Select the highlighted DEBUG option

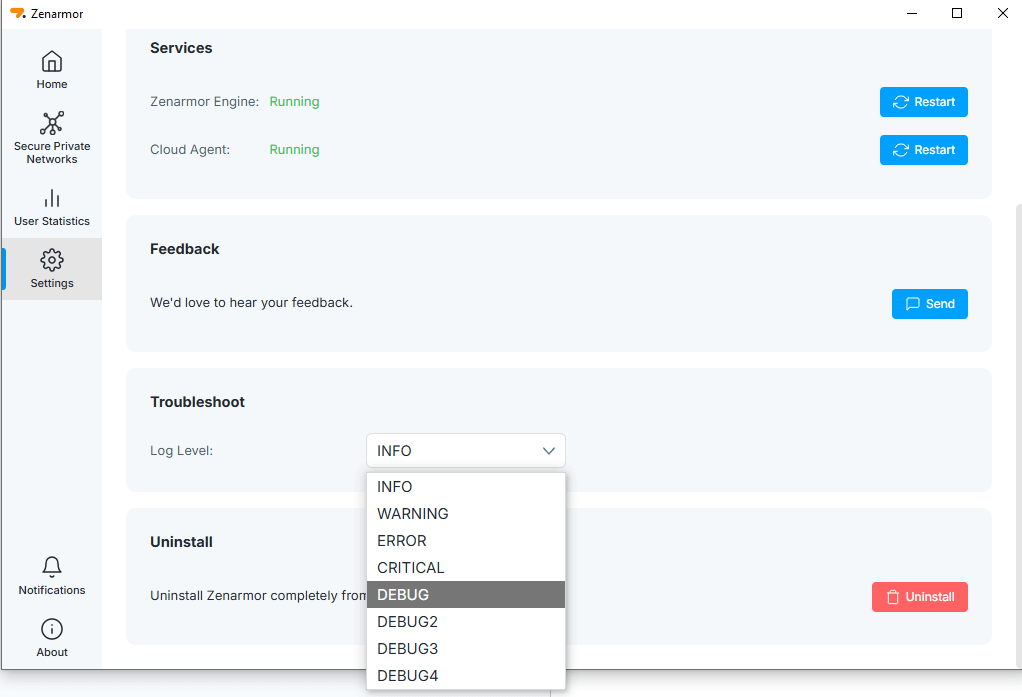tap(465, 595)
